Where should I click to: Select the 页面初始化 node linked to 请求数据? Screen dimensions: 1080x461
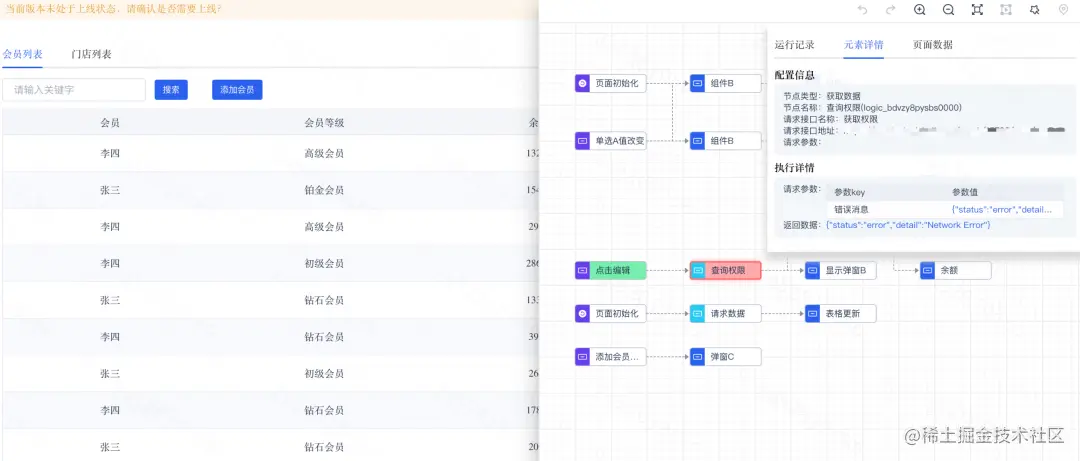[x=611, y=314]
